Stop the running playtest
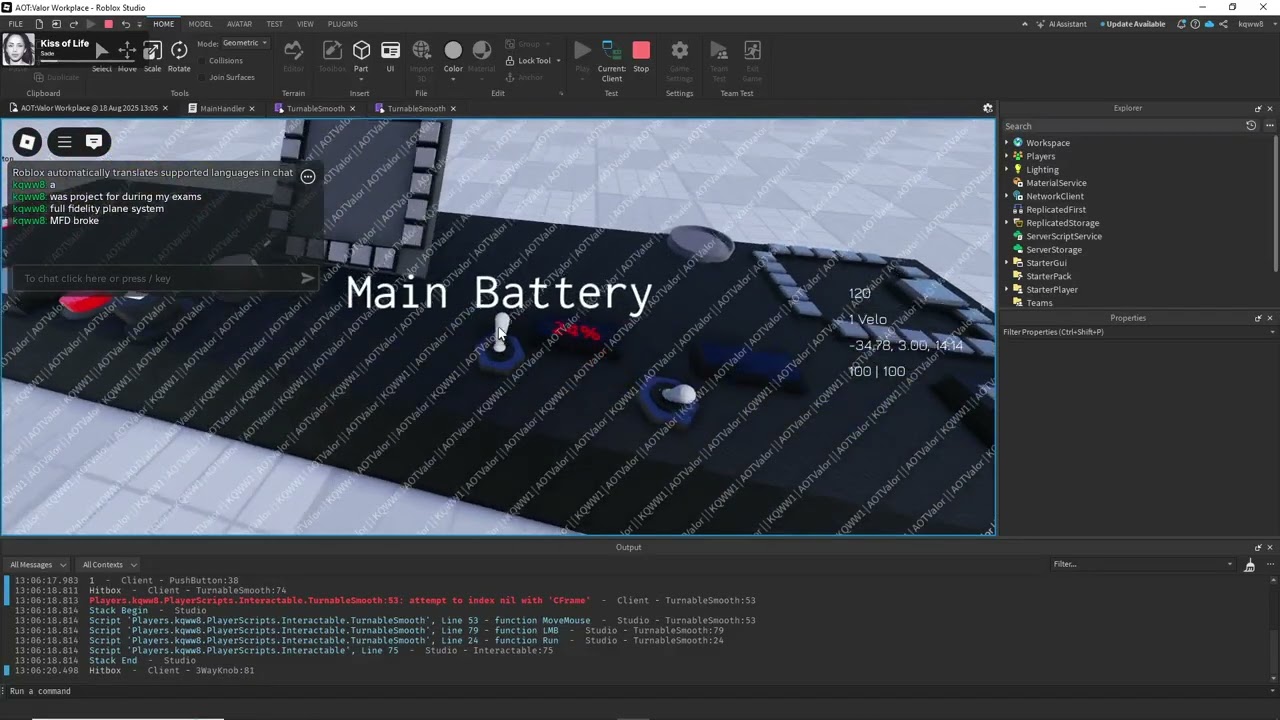 click(641, 56)
